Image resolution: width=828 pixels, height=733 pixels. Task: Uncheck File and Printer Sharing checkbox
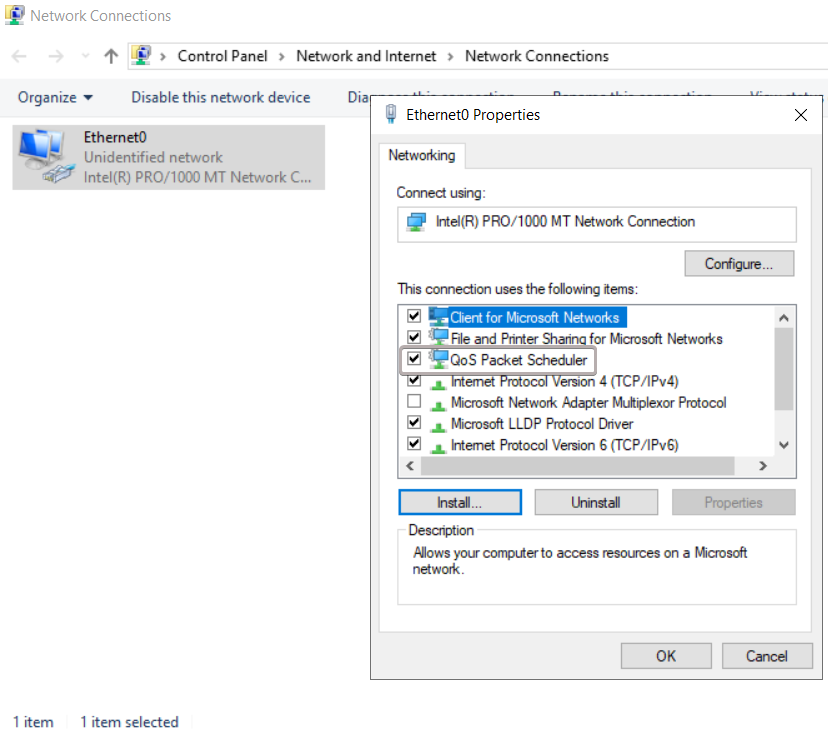click(414, 339)
